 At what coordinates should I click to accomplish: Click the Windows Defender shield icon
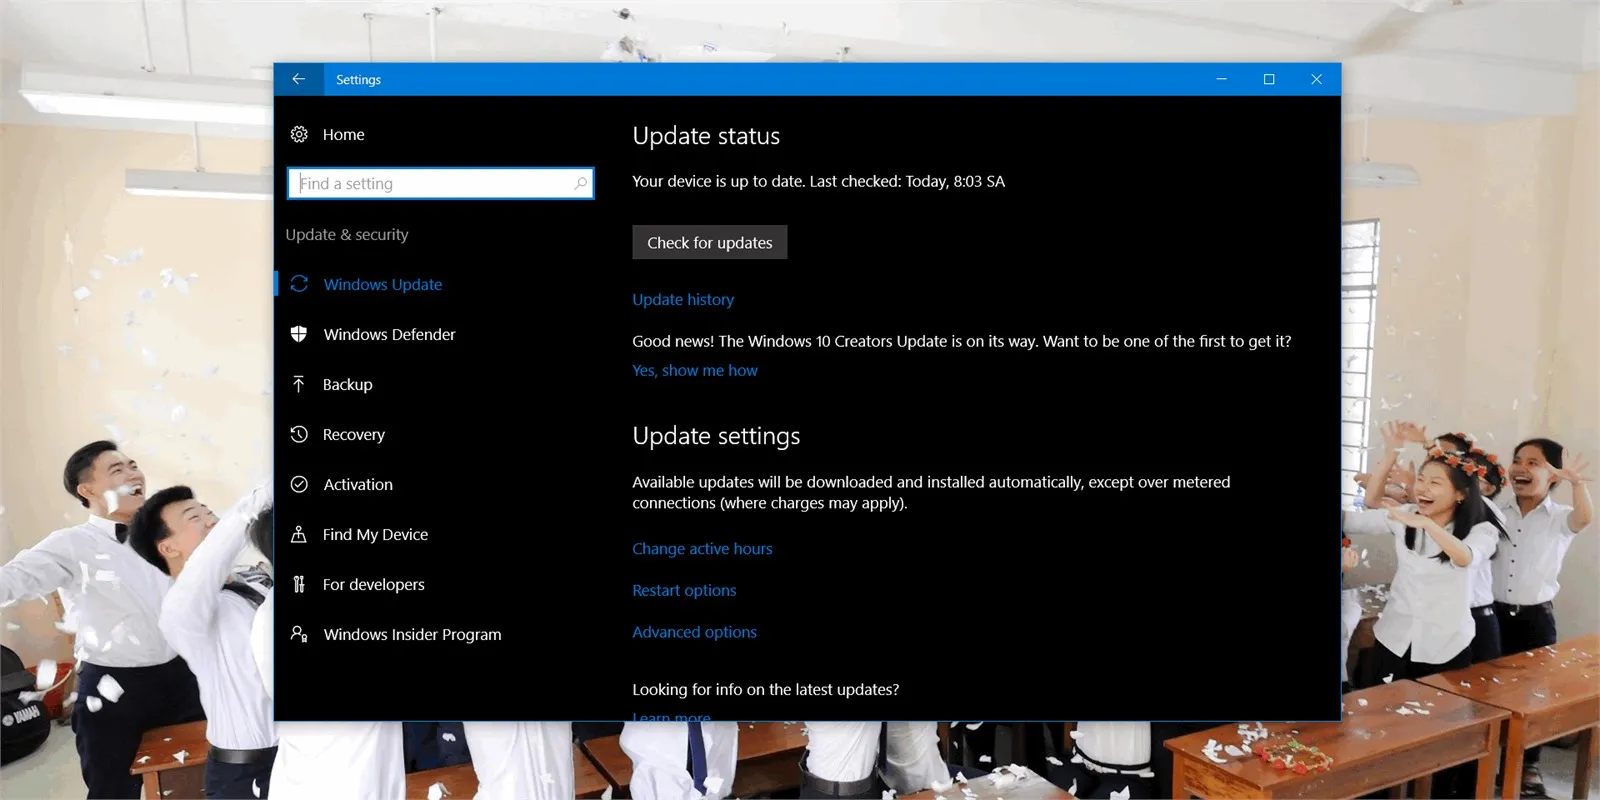299,334
